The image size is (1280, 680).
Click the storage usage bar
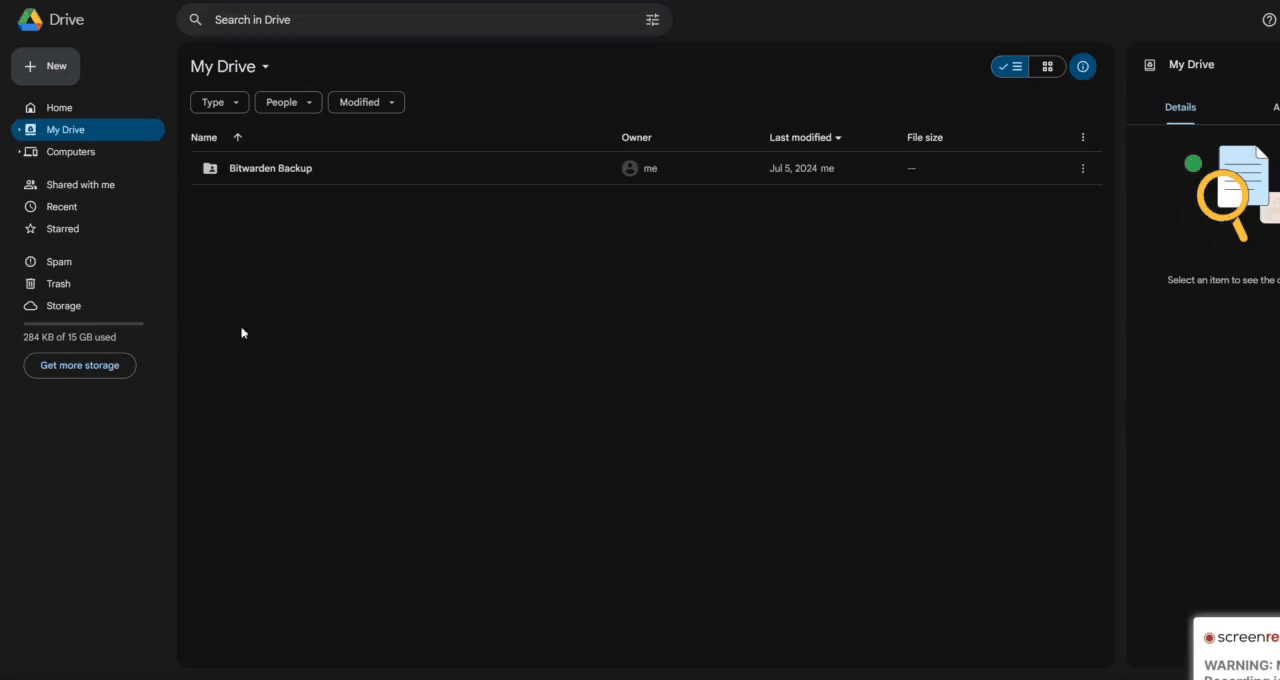[x=83, y=324]
